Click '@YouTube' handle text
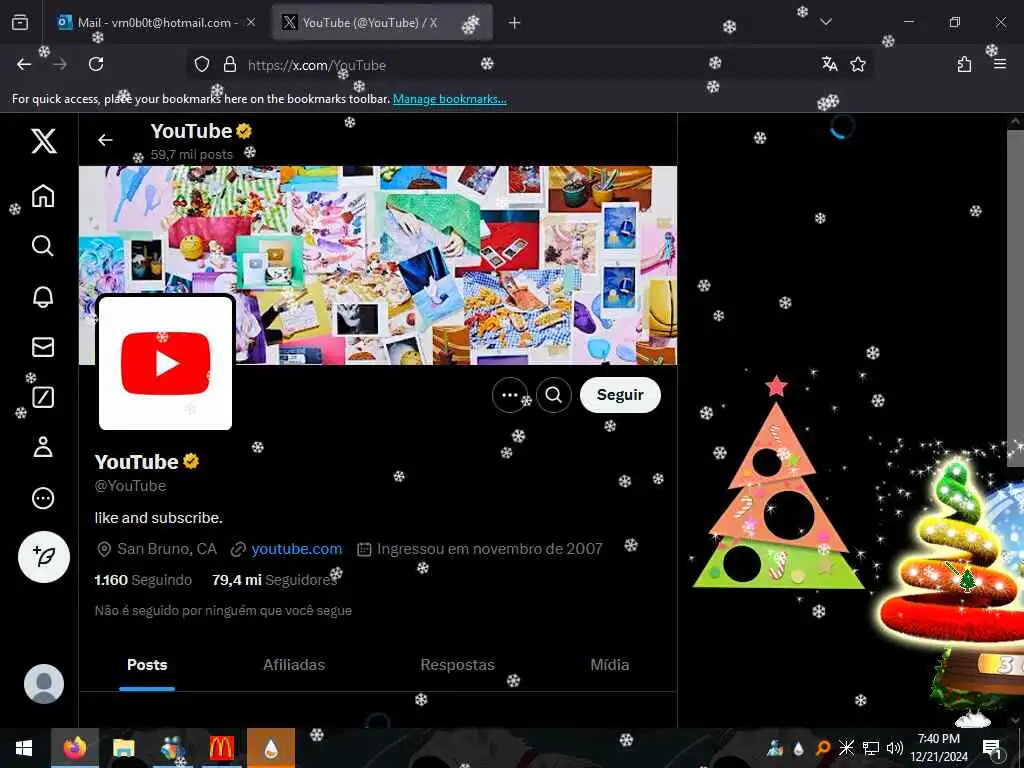Viewport: 1024px width, 768px height. (131, 486)
